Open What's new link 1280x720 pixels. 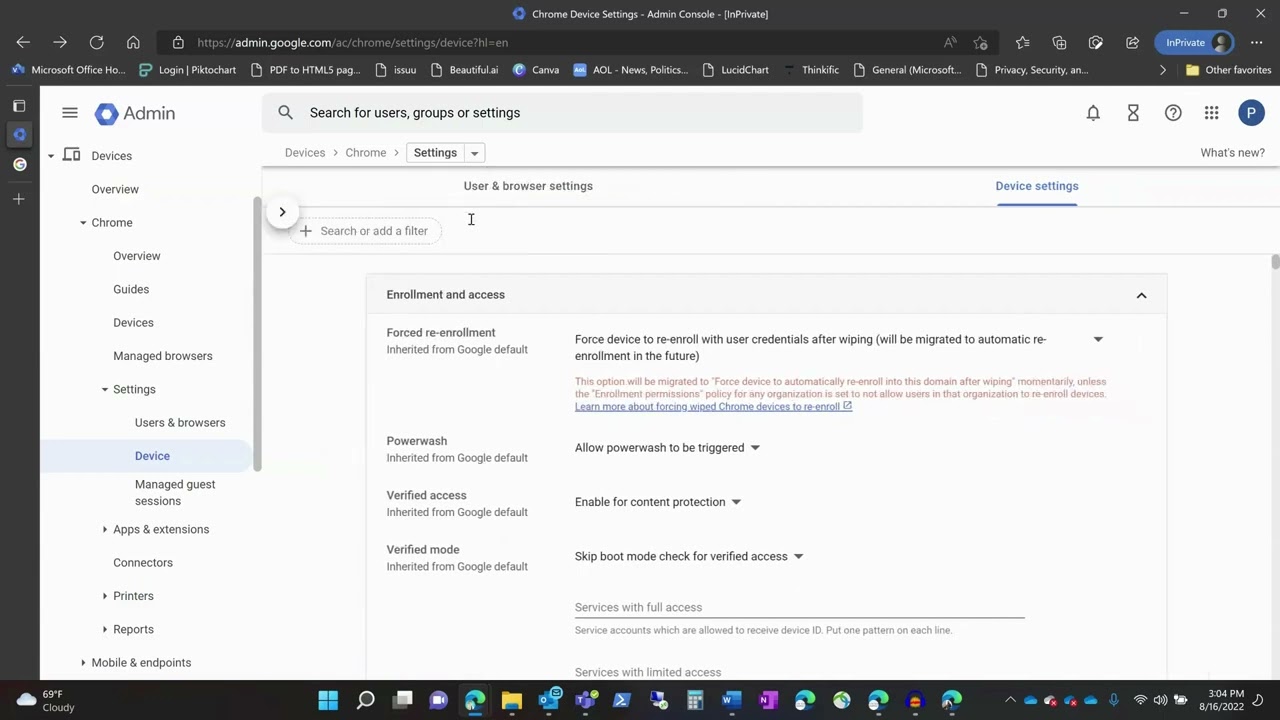pyautogui.click(x=1232, y=153)
